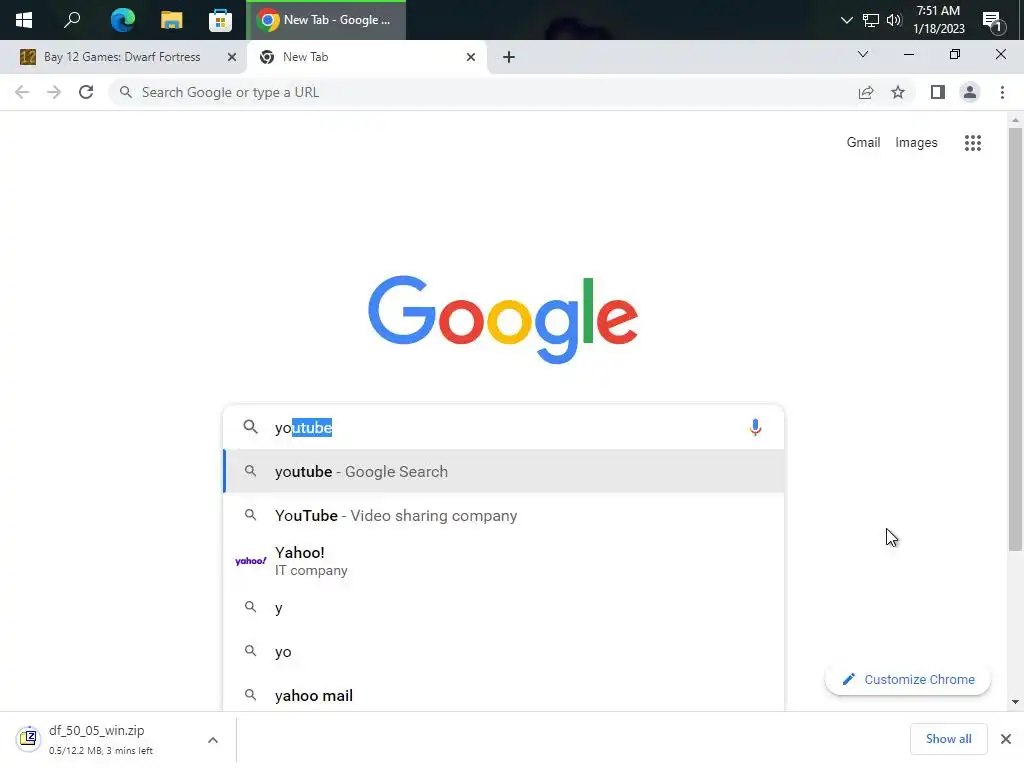Open Google Images link
This screenshot has width=1024, height=768.
(916, 142)
